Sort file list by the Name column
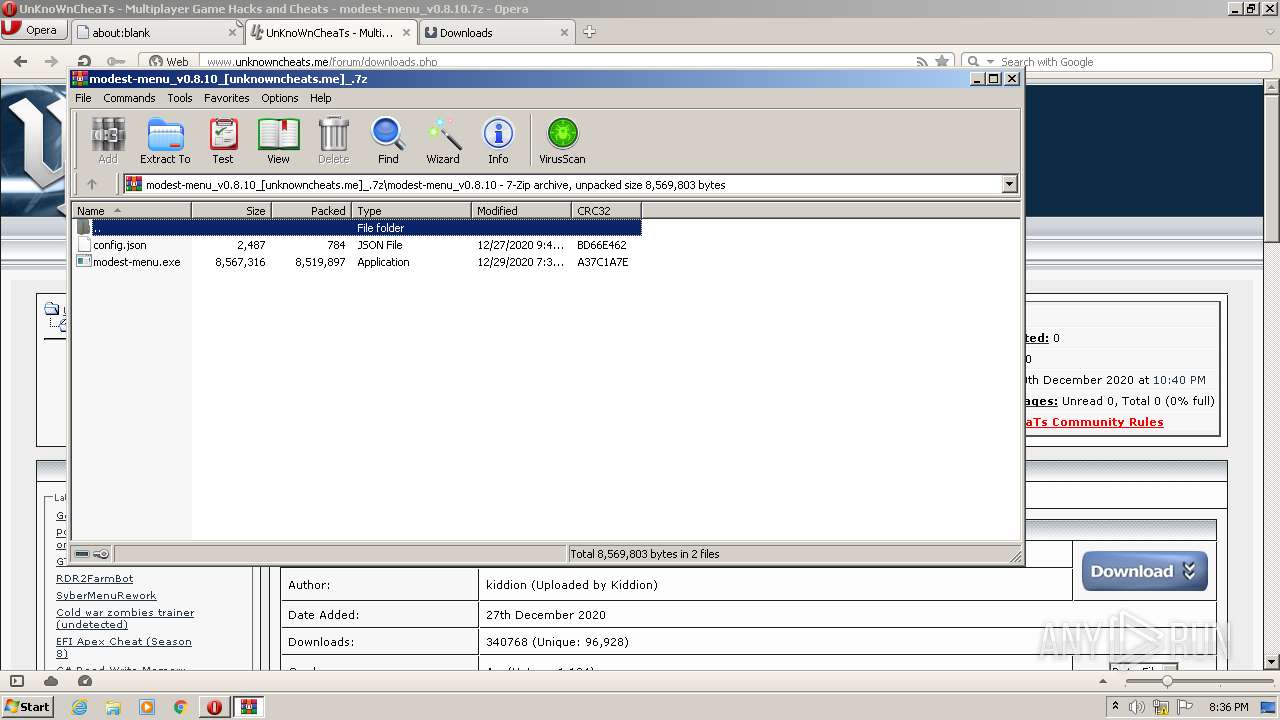 131,210
